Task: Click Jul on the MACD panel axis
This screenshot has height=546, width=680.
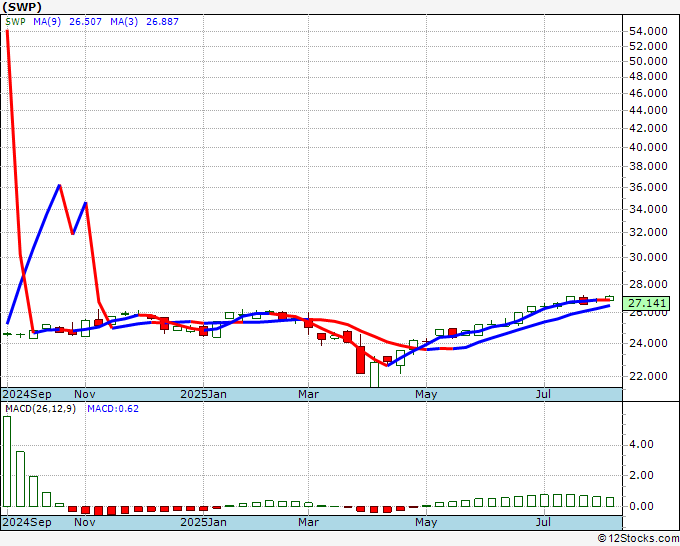Action: point(543,522)
